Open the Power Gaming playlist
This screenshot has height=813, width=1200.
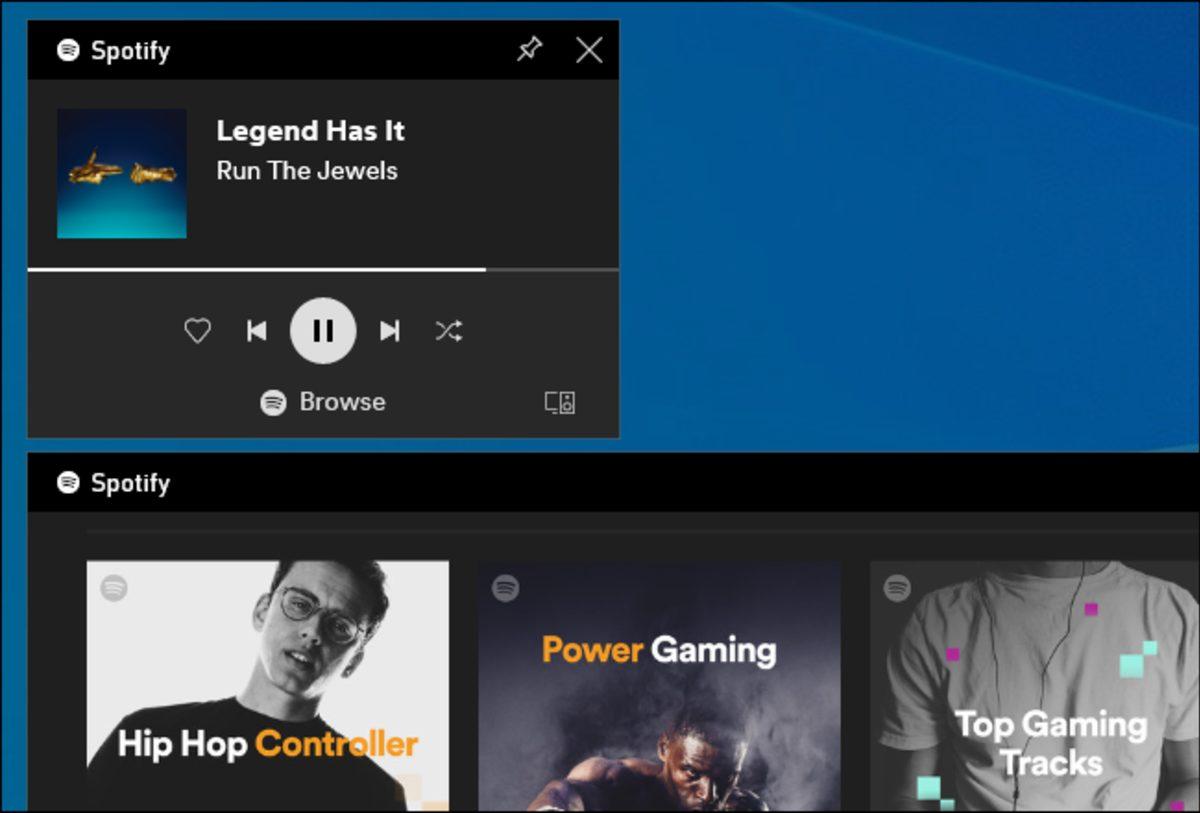tap(660, 690)
